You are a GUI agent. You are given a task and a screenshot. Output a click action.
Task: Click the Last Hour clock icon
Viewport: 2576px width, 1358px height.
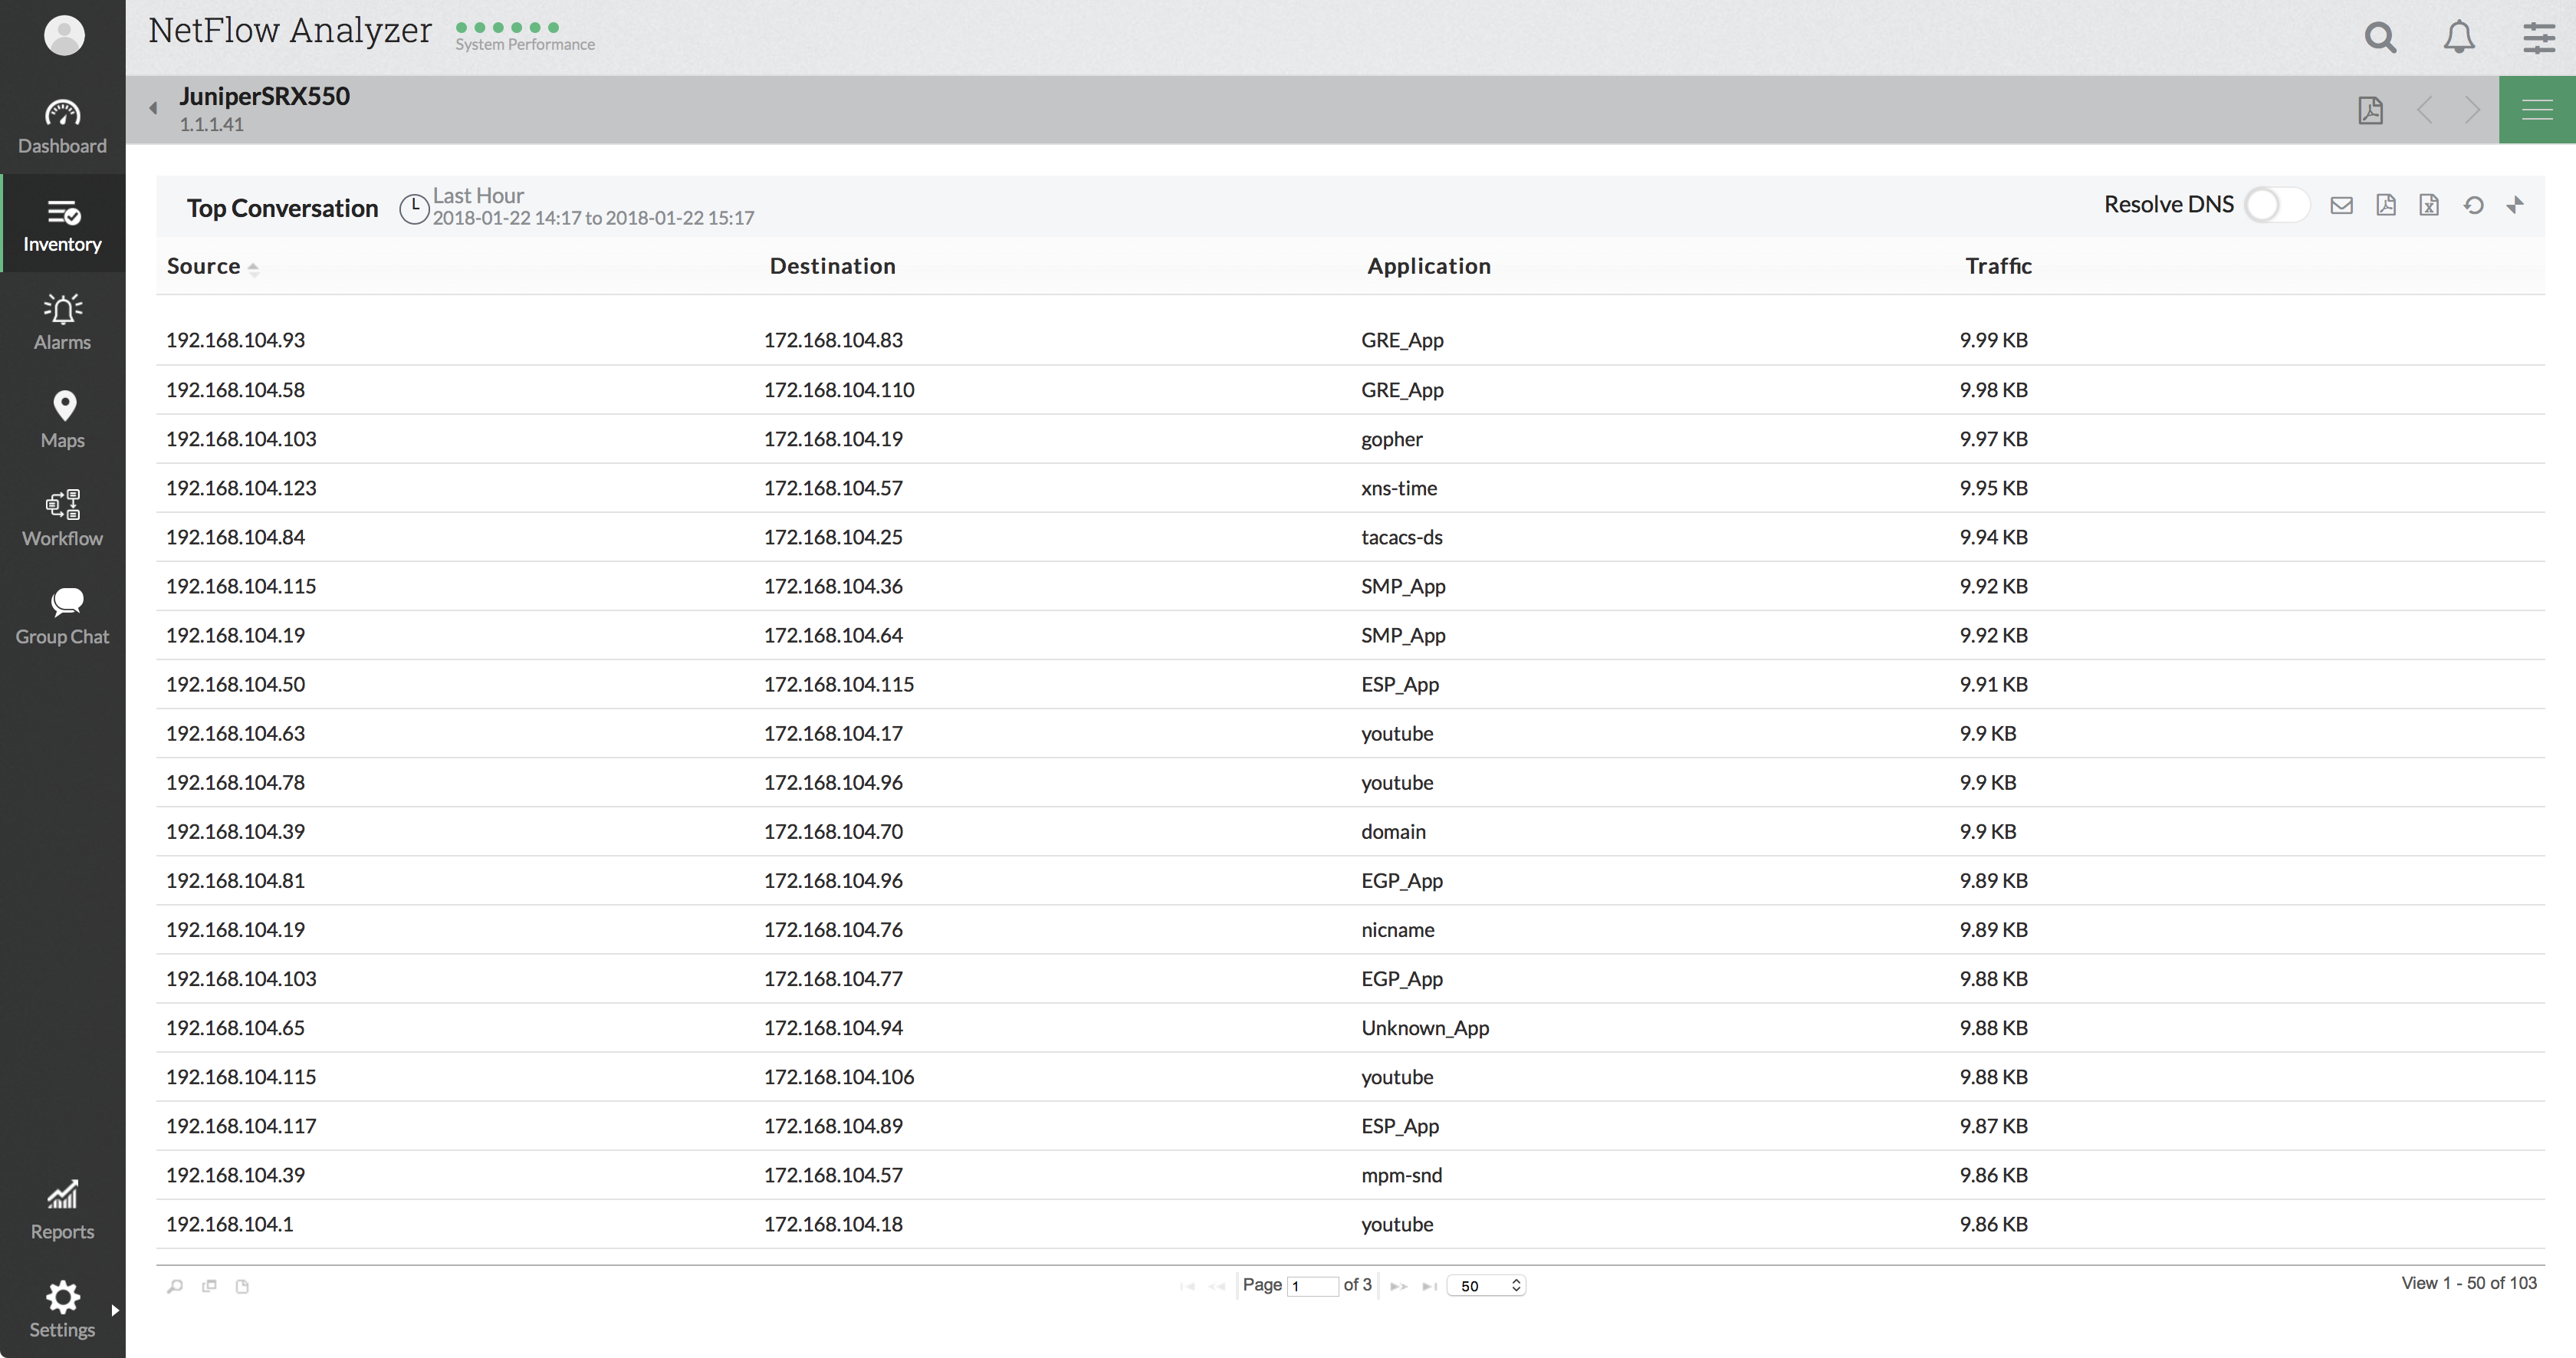[414, 208]
